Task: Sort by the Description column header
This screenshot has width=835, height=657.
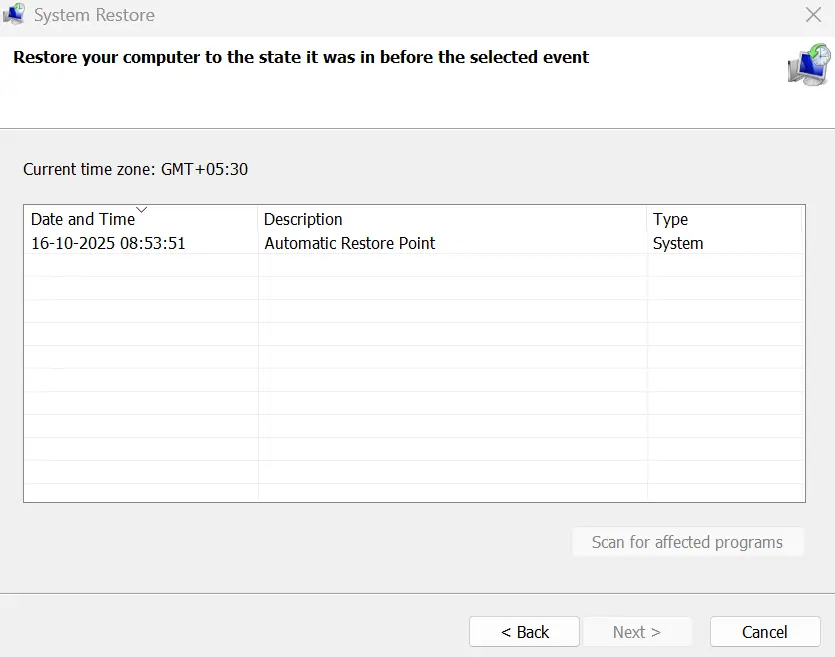Action: tap(303, 219)
